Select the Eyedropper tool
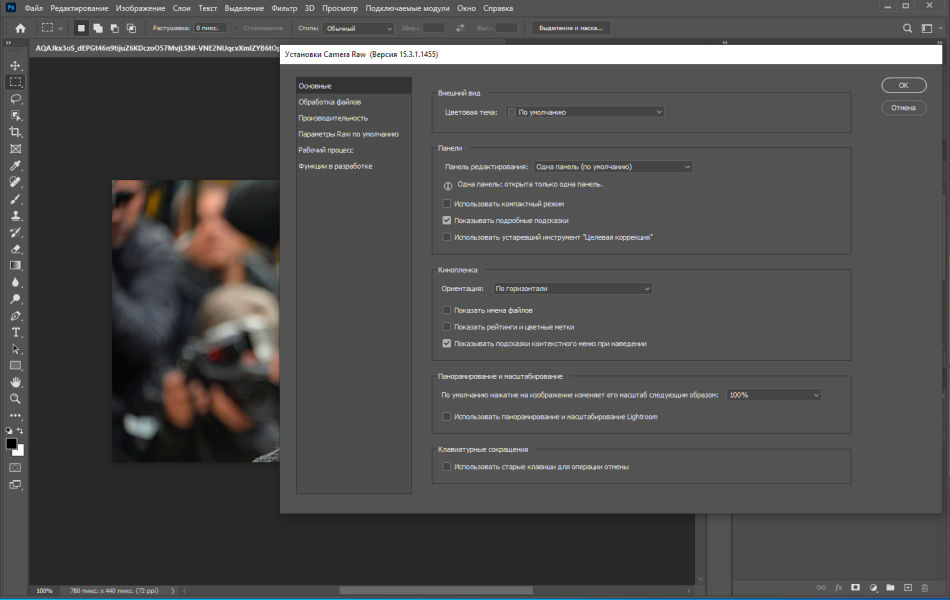The width and height of the screenshot is (950, 600). tap(16, 165)
